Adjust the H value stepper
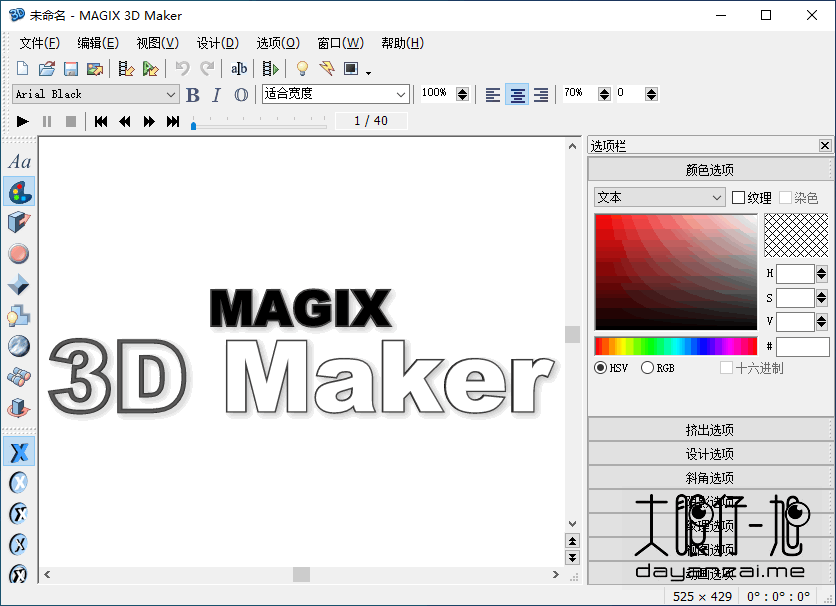Screen dimensions: 836x606 [821, 273]
